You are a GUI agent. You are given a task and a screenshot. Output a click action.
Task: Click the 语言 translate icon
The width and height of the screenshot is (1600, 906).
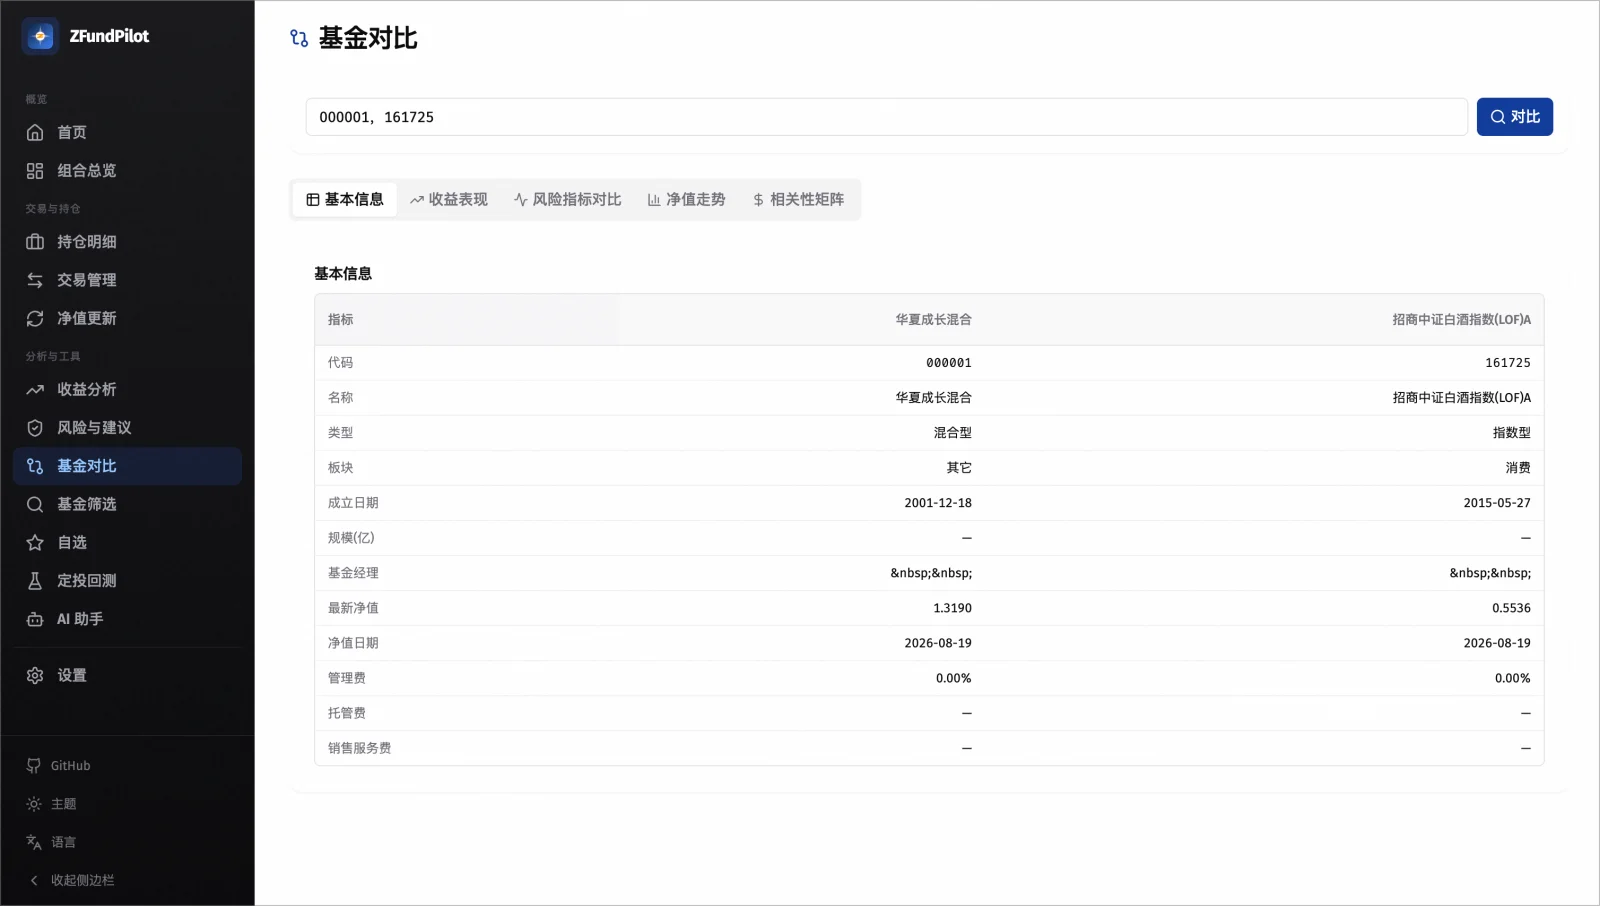point(34,842)
